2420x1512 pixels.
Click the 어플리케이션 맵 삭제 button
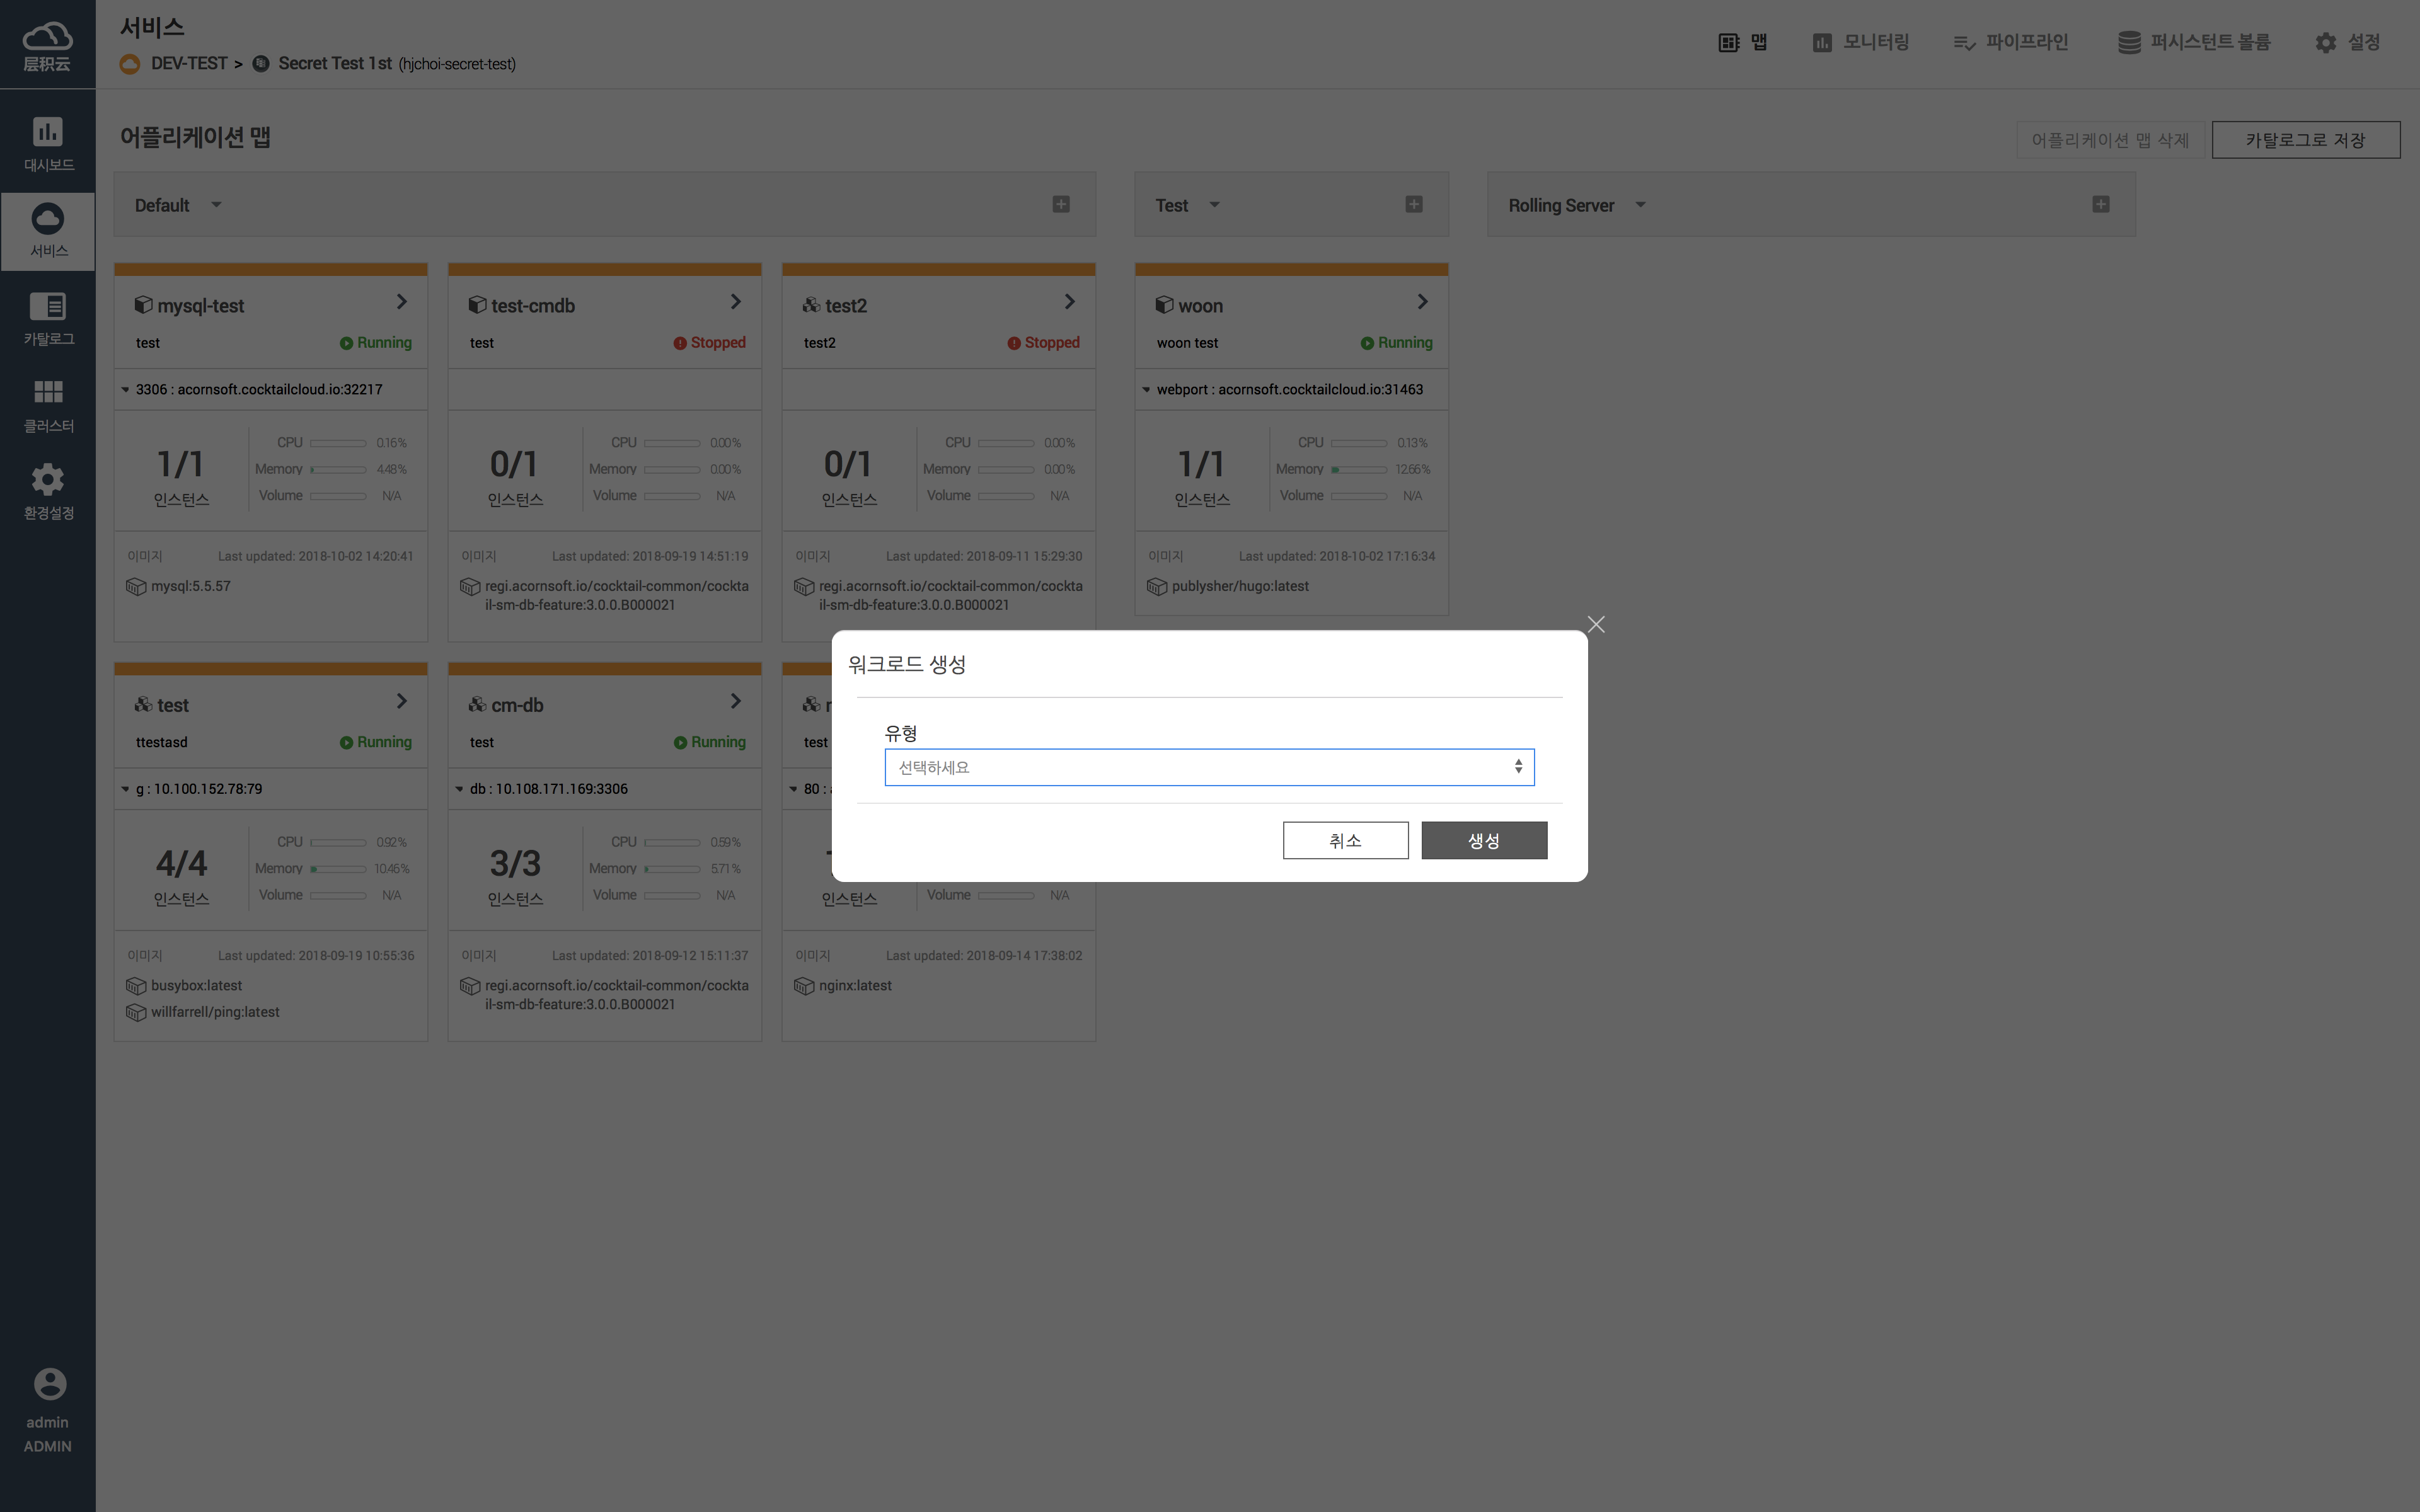(x=2110, y=140)
